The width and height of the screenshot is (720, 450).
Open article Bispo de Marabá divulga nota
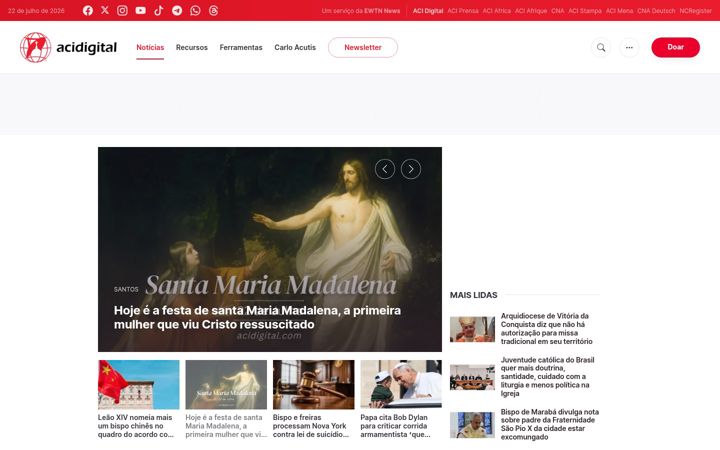(x=550, y=424)
